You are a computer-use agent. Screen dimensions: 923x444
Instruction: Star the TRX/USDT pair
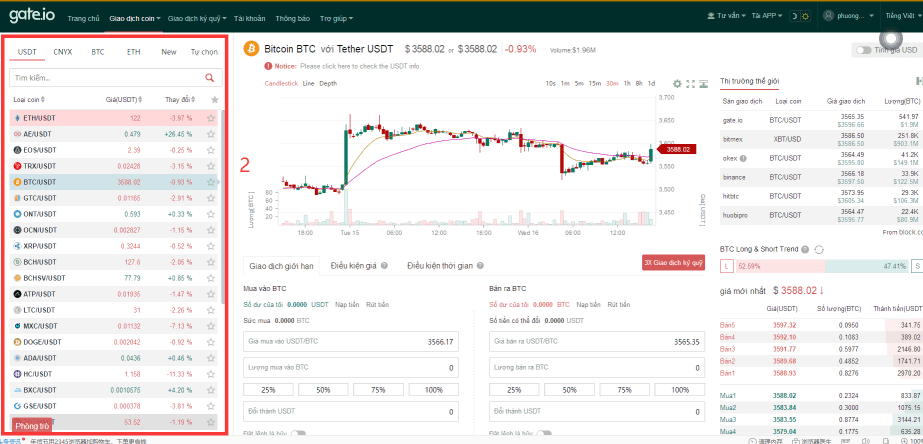click(211, 166)
